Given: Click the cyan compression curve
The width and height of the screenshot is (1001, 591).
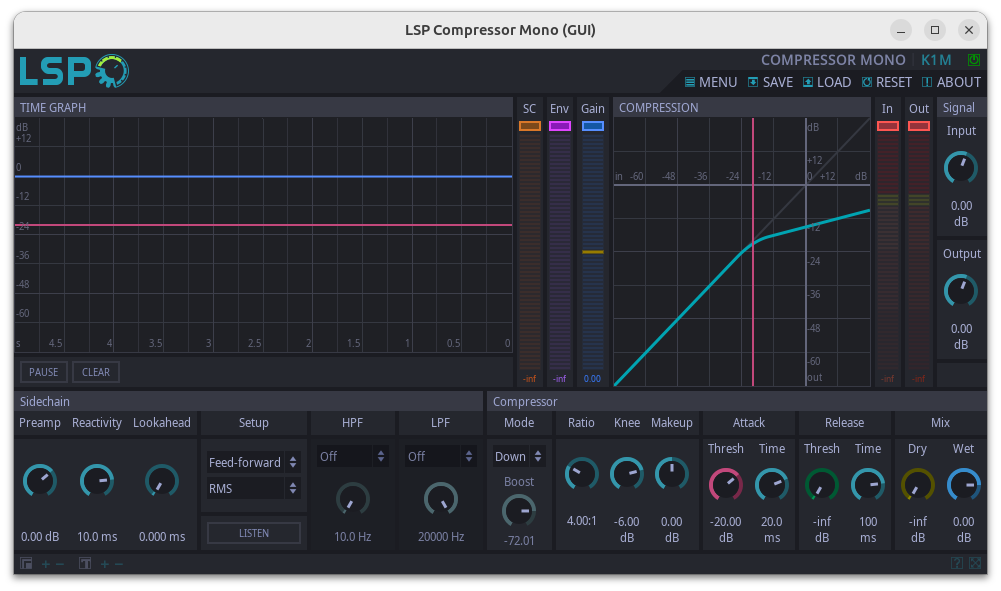Looking at the screenshot, I should (x=742, y=253).
